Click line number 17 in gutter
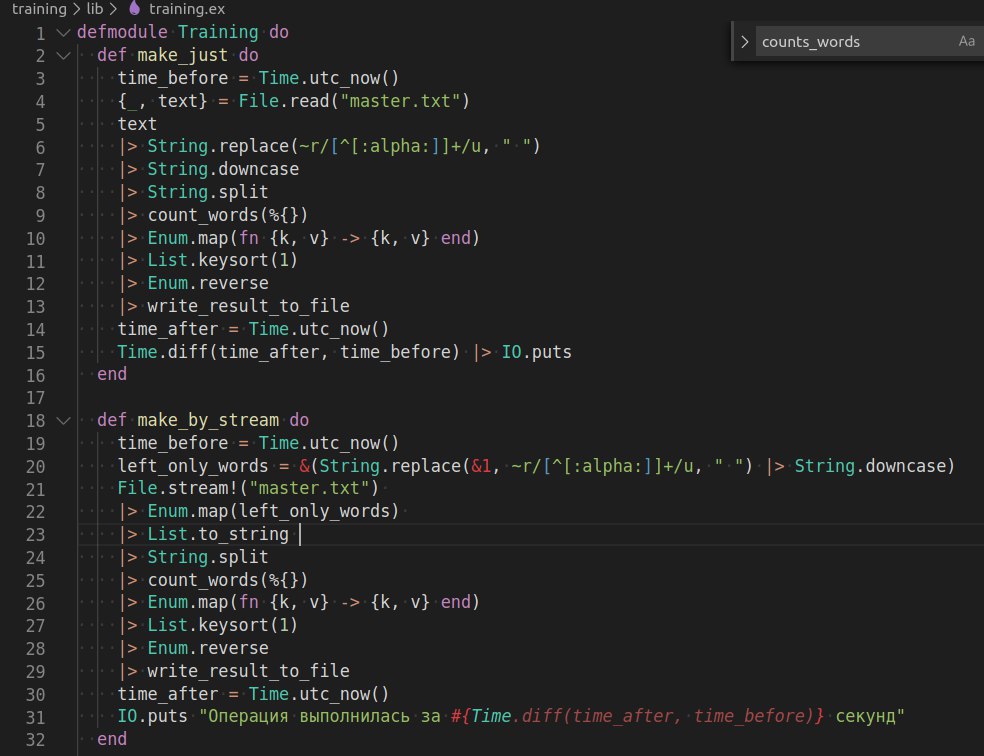Viewport: 984px width, 756px height. pyautogui.click(x=36, y=398)
